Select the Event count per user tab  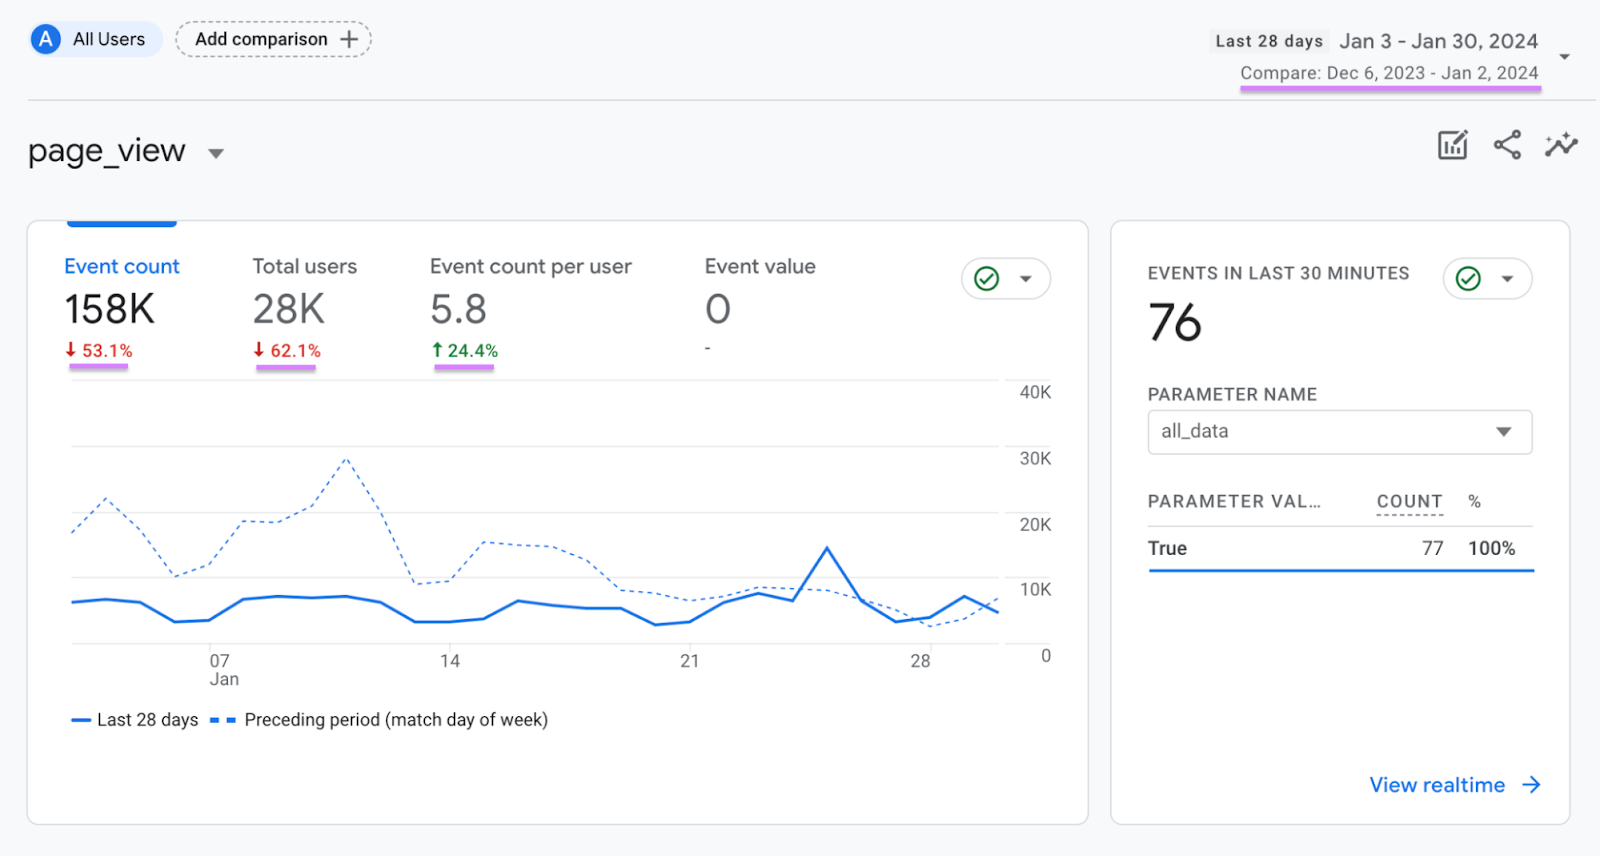coord(530,267)
